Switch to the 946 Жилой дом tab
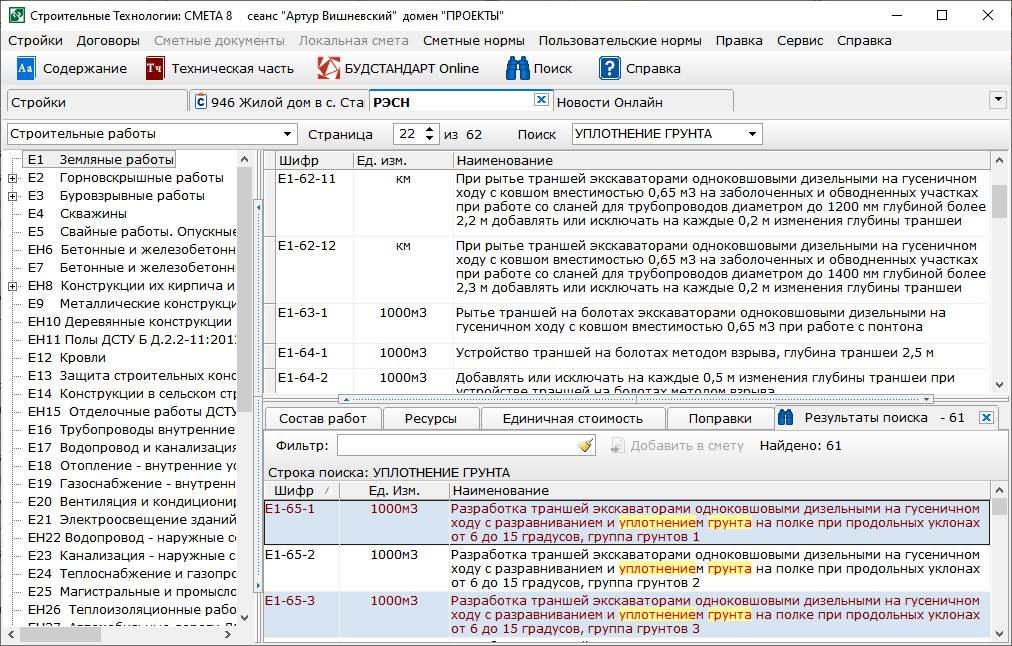This screenshot has width=1012, height=646. (x=279, y=102)
